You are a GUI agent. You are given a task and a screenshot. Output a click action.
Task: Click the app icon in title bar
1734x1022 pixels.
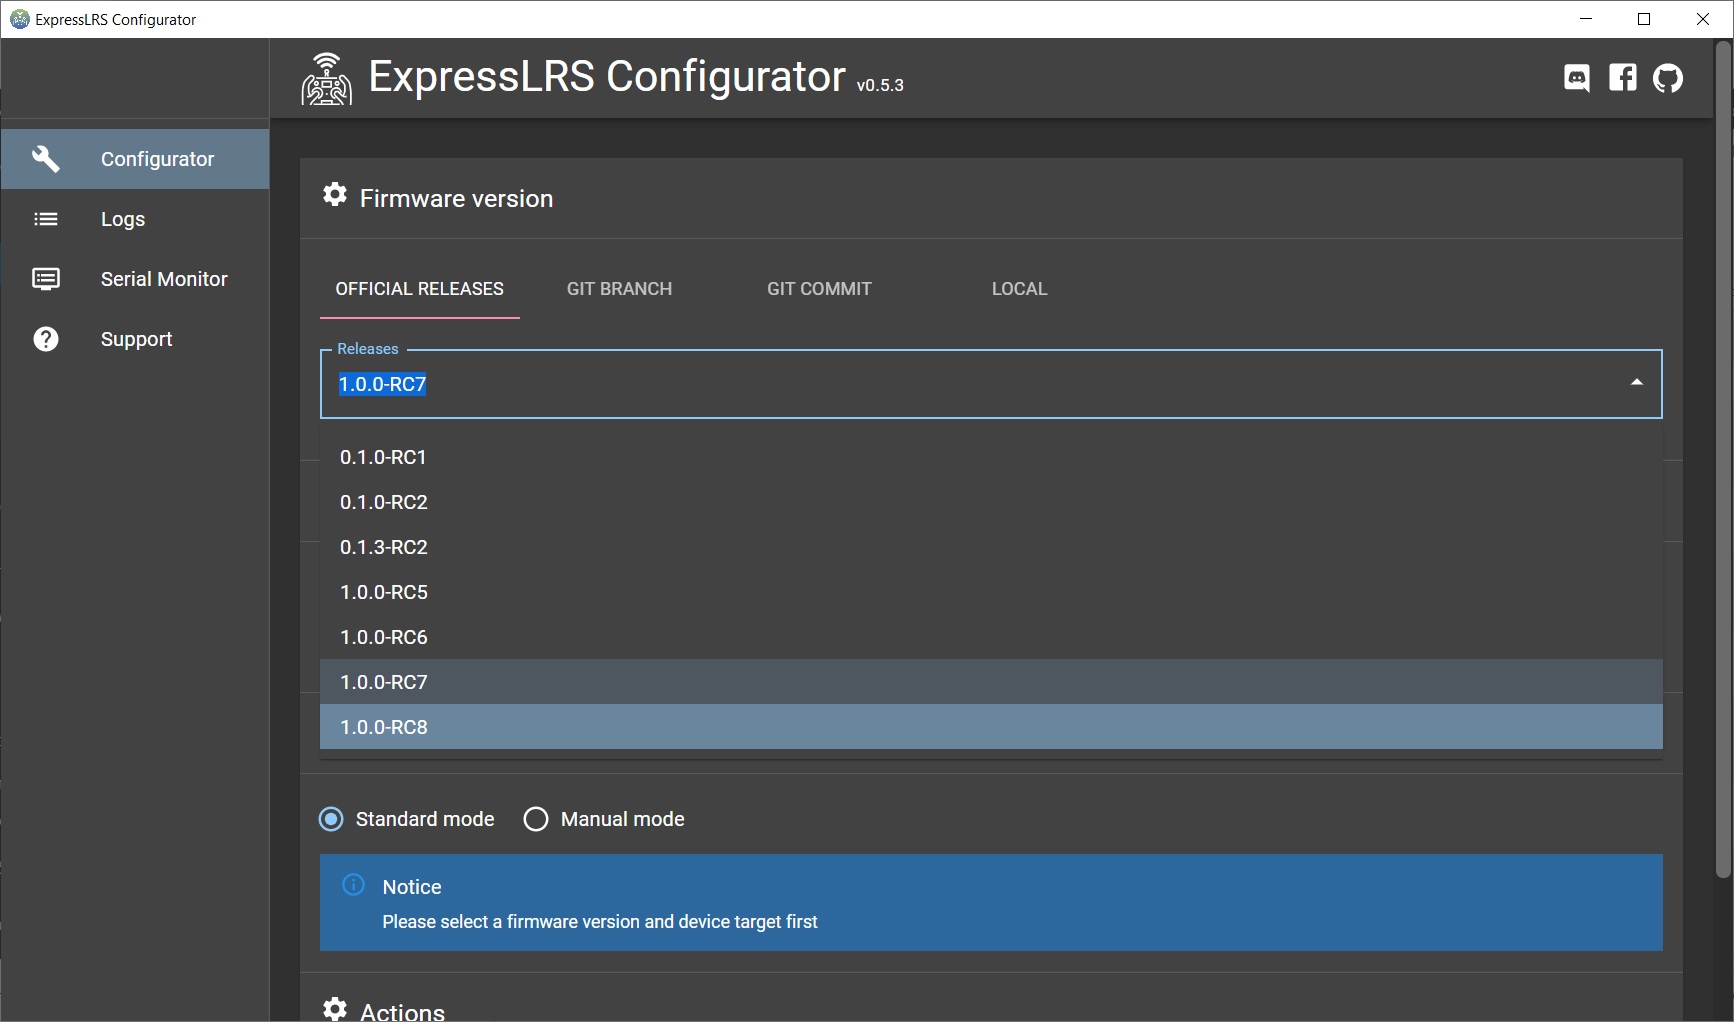tap(19, 19)
